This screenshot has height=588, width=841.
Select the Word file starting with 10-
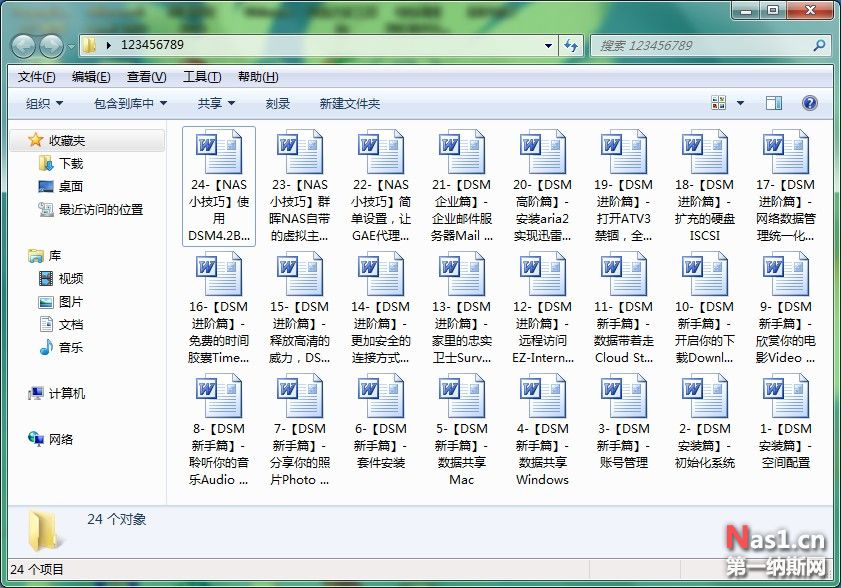click(705, 308)
